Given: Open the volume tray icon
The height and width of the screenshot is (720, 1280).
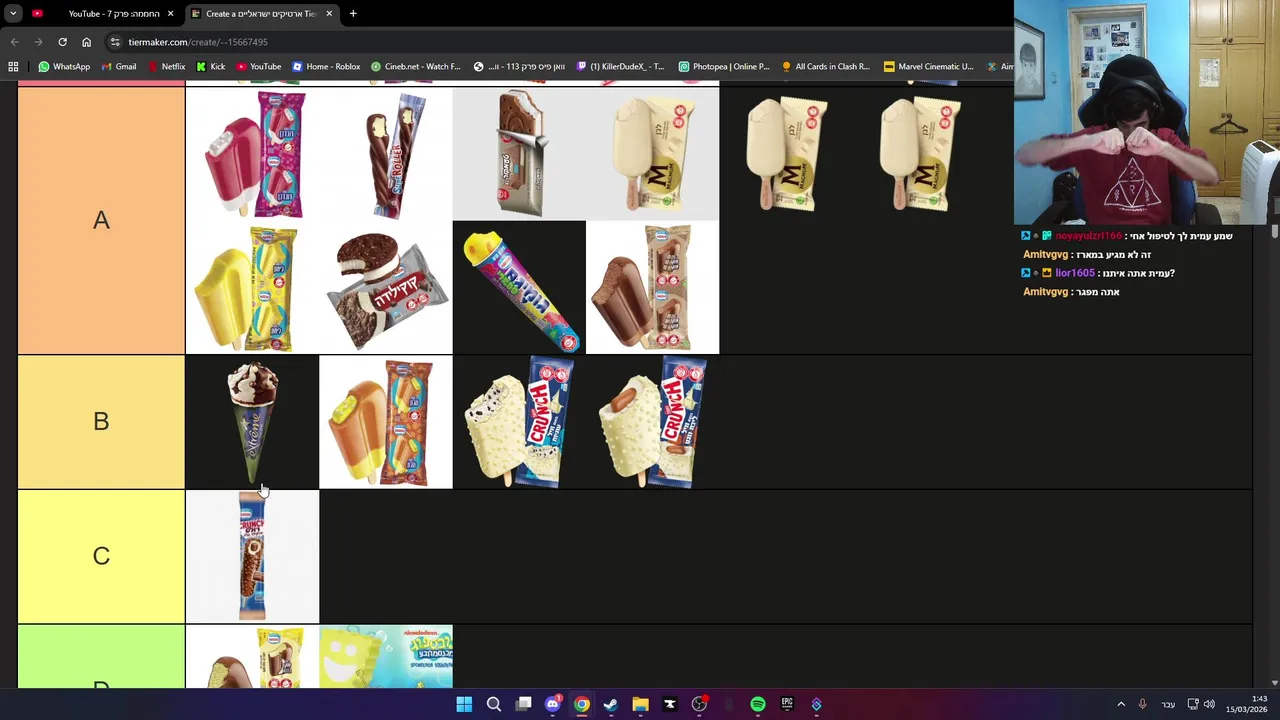Looking at the screenshot, I should pyautogui.click(x=1209, y=704).
